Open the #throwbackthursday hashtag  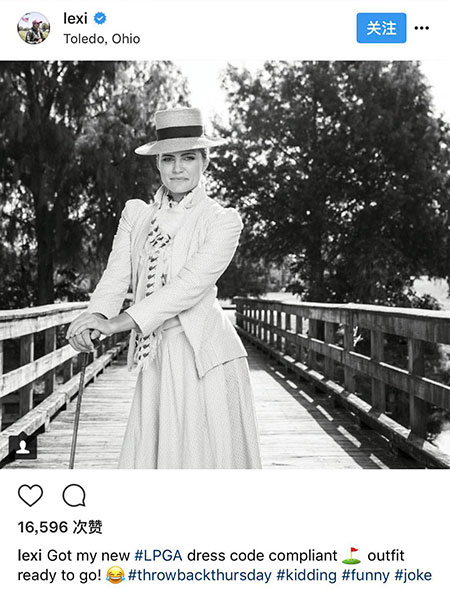point(200,576)
